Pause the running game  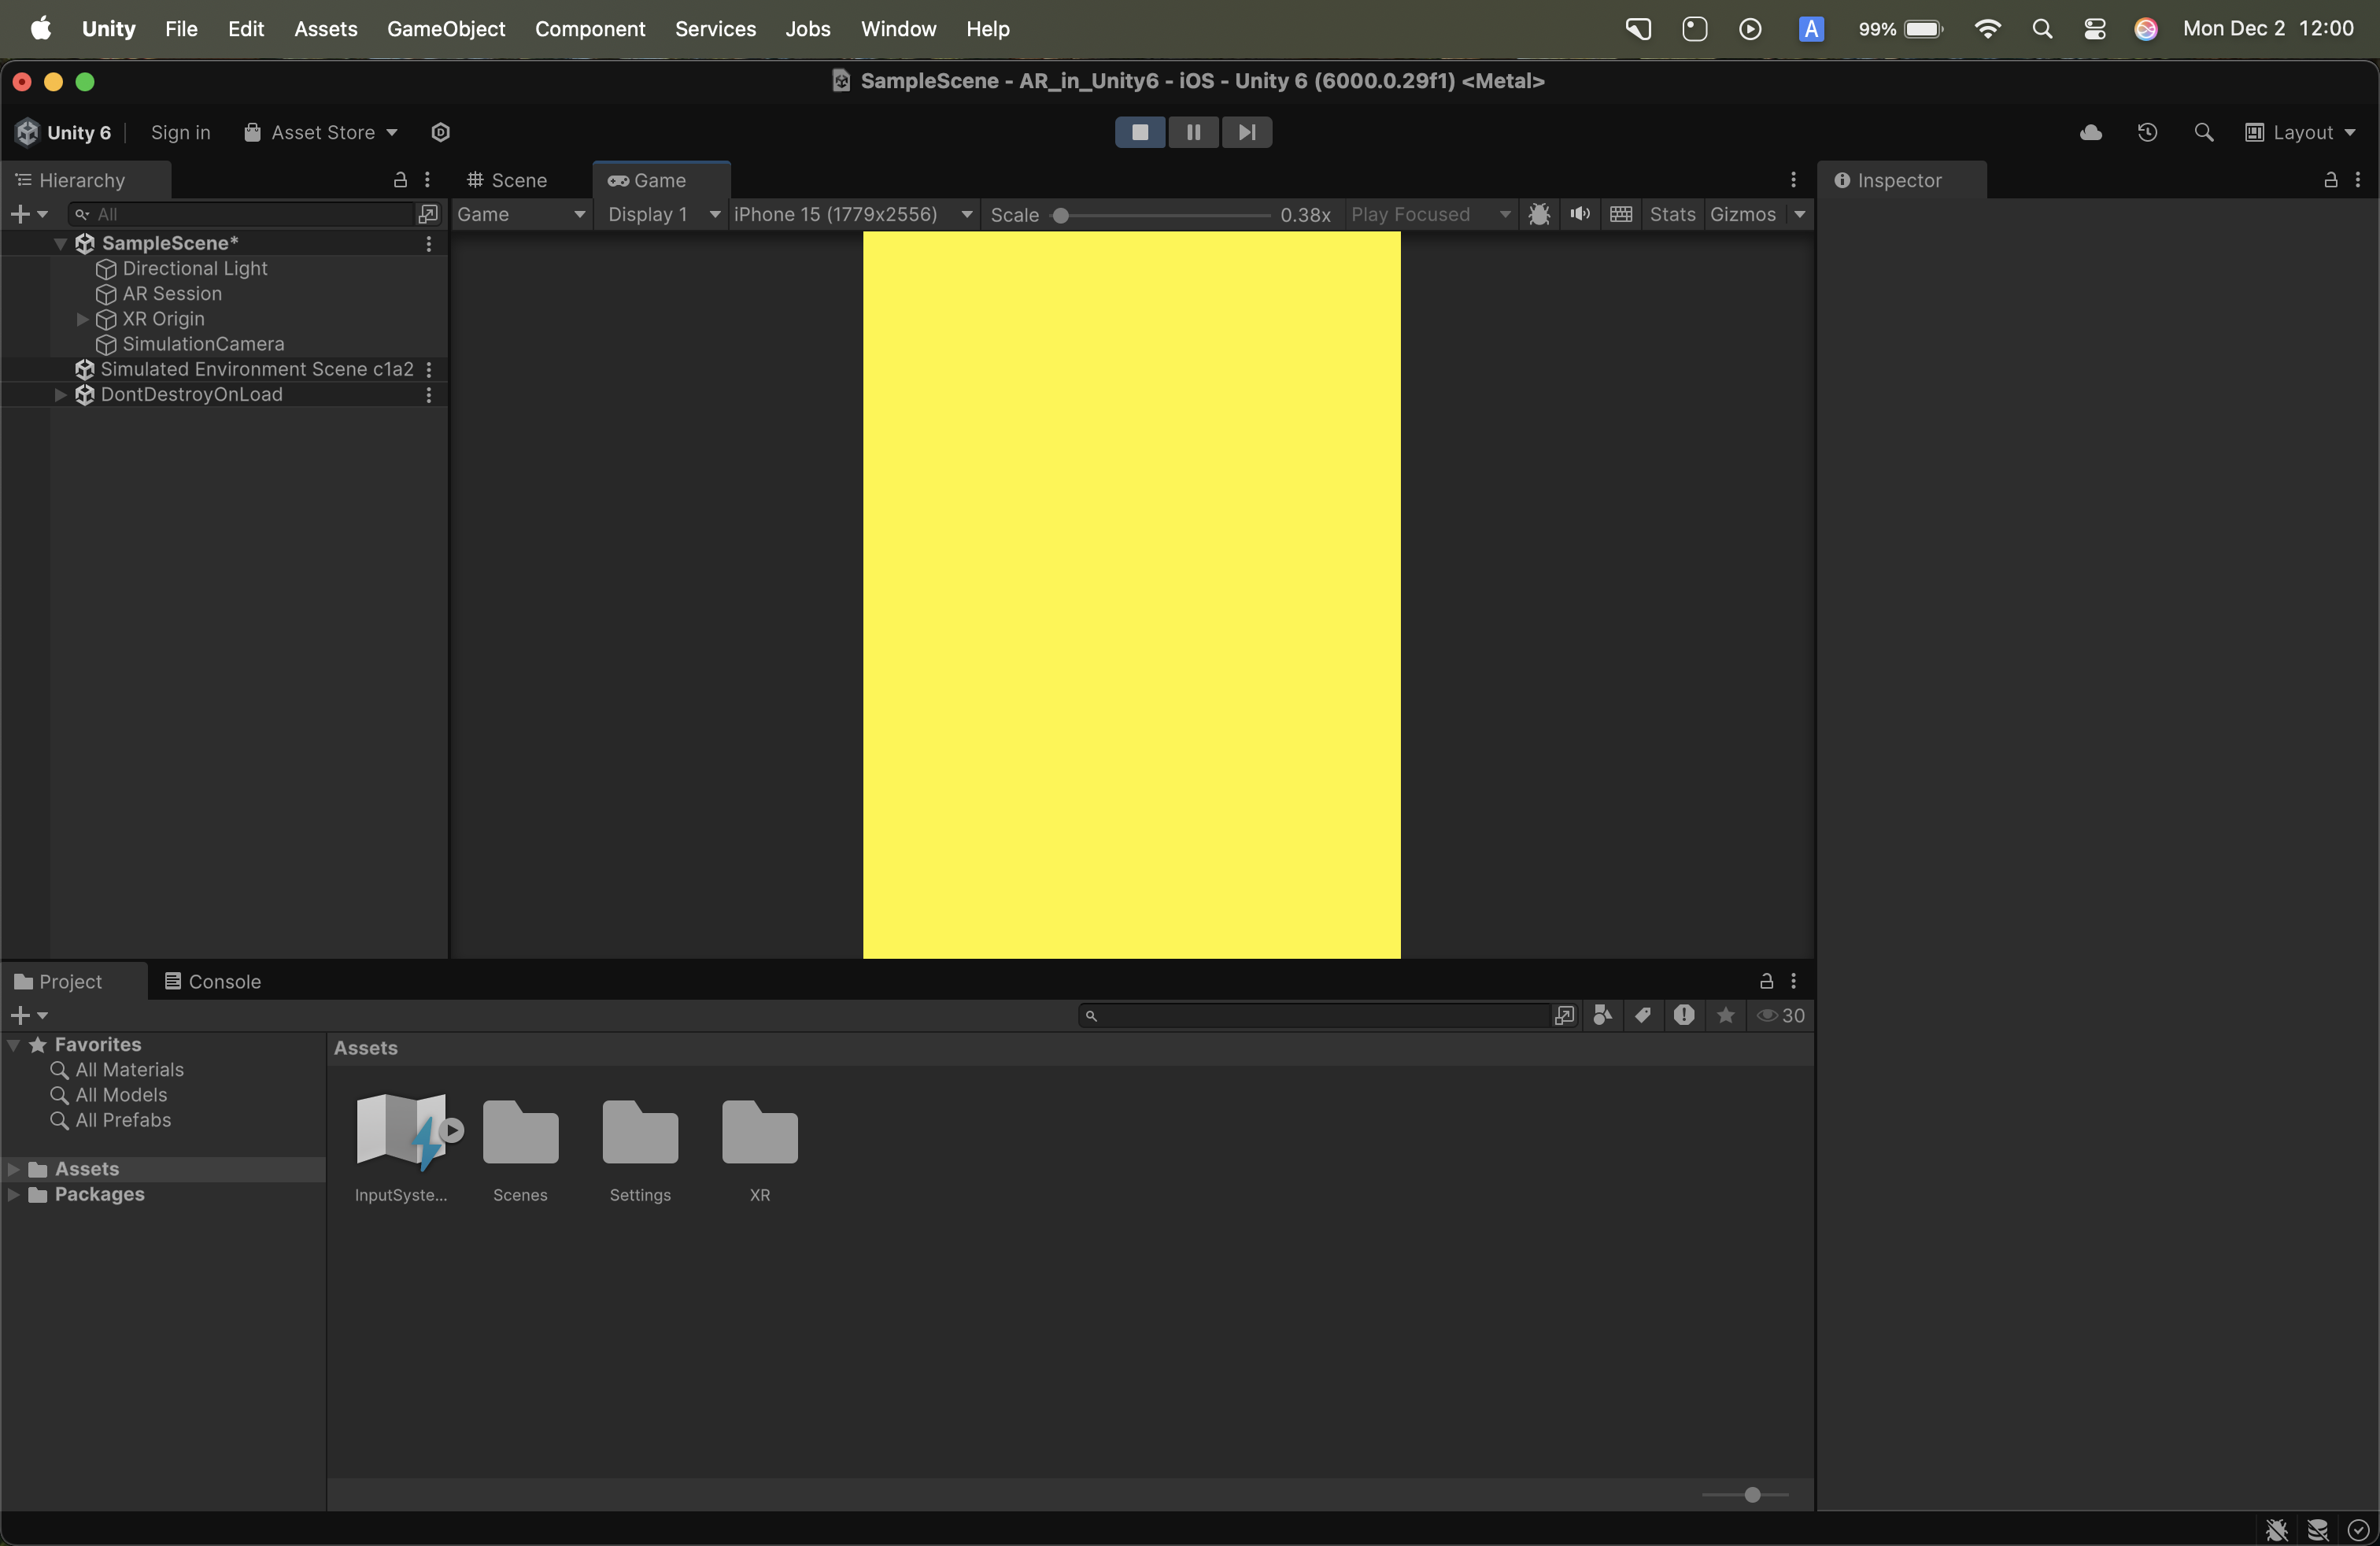(1193, 132)
